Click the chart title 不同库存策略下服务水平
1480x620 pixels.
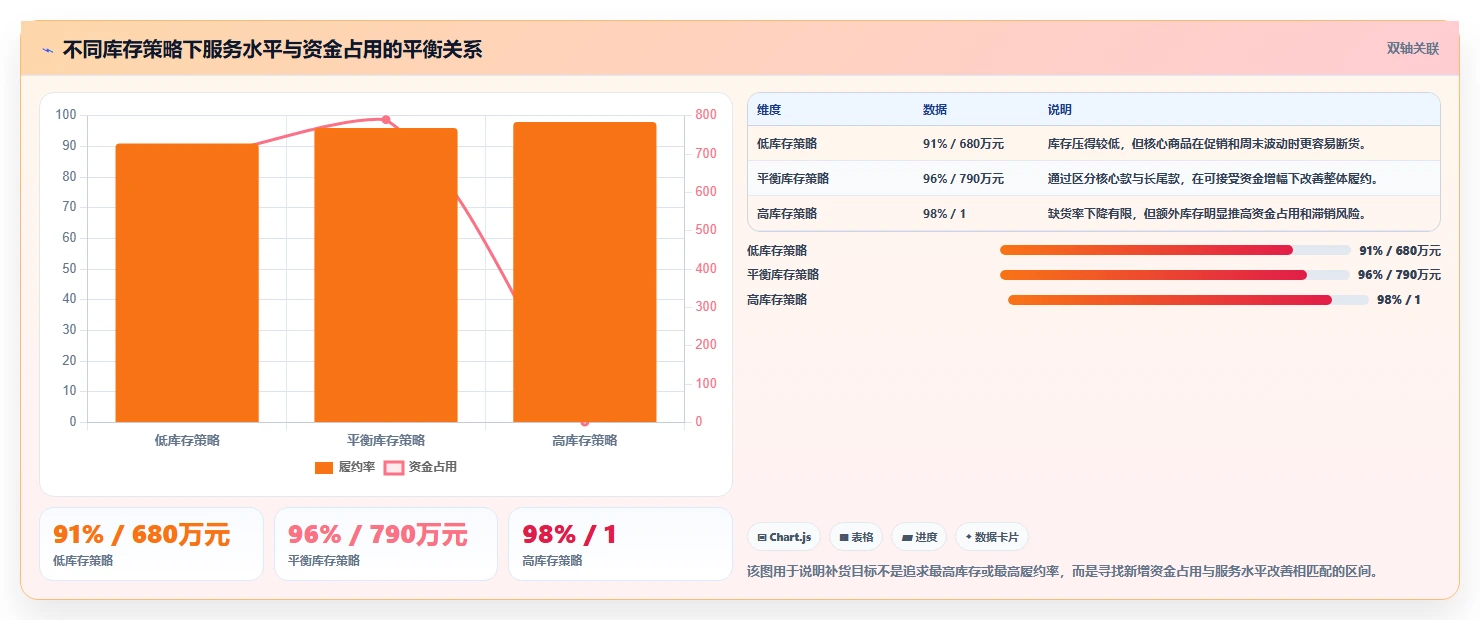coord(272,49)
